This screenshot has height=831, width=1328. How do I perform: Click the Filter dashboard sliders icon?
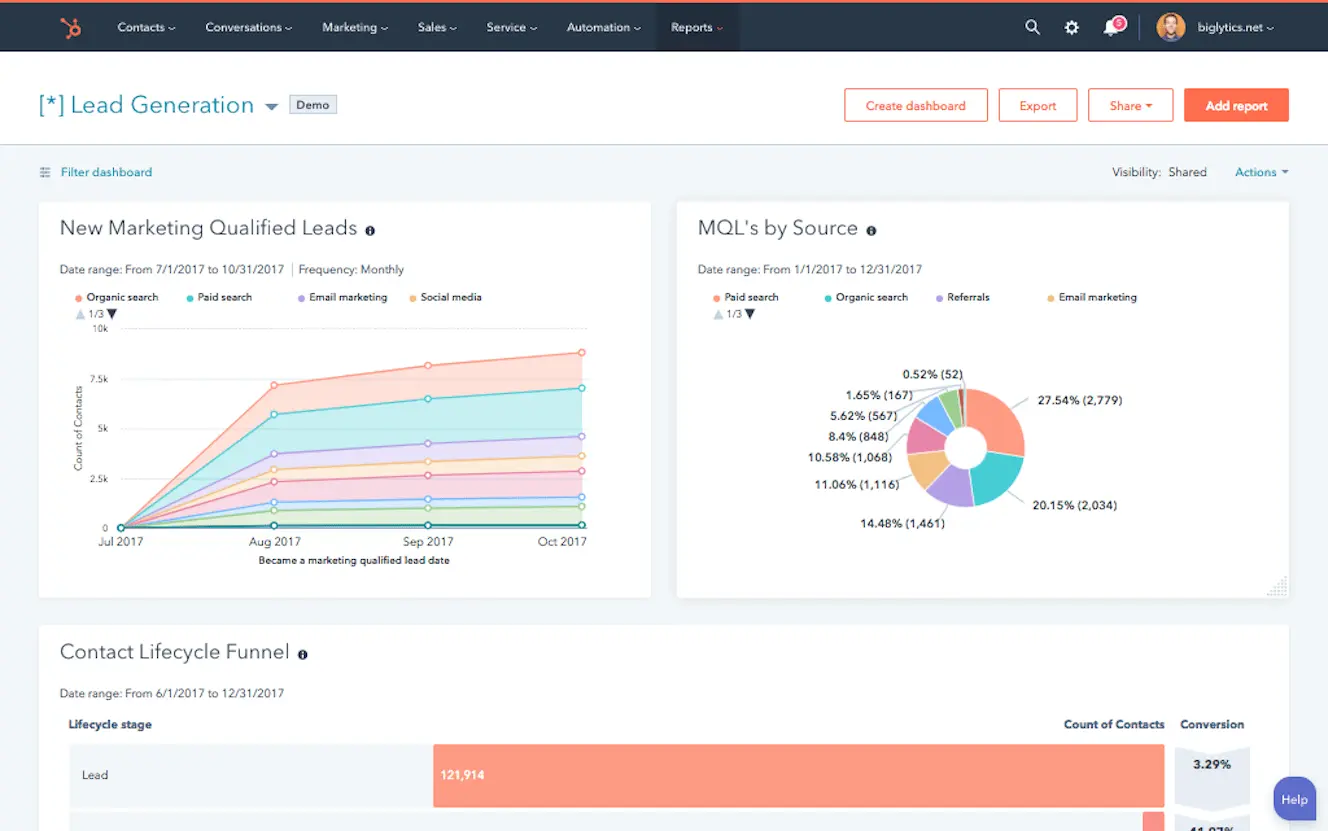44,172
